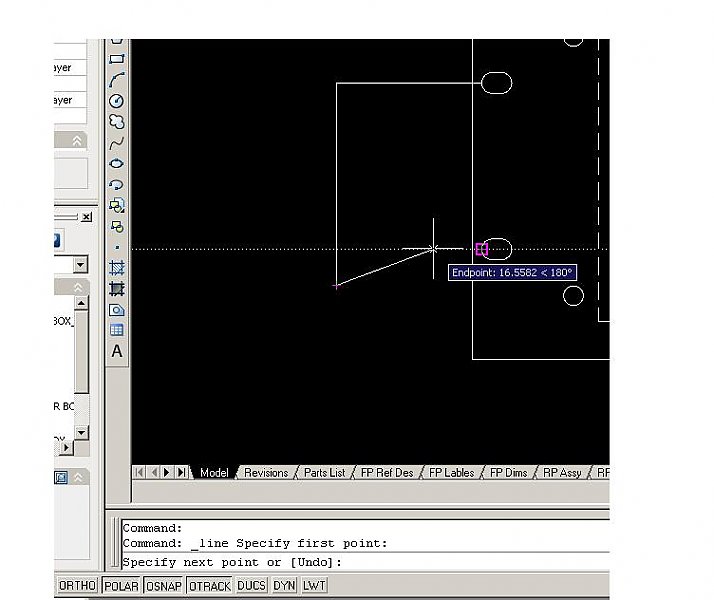Open the FP Dims layout tab
Screen dimensions: 714x600
point(508,473)
